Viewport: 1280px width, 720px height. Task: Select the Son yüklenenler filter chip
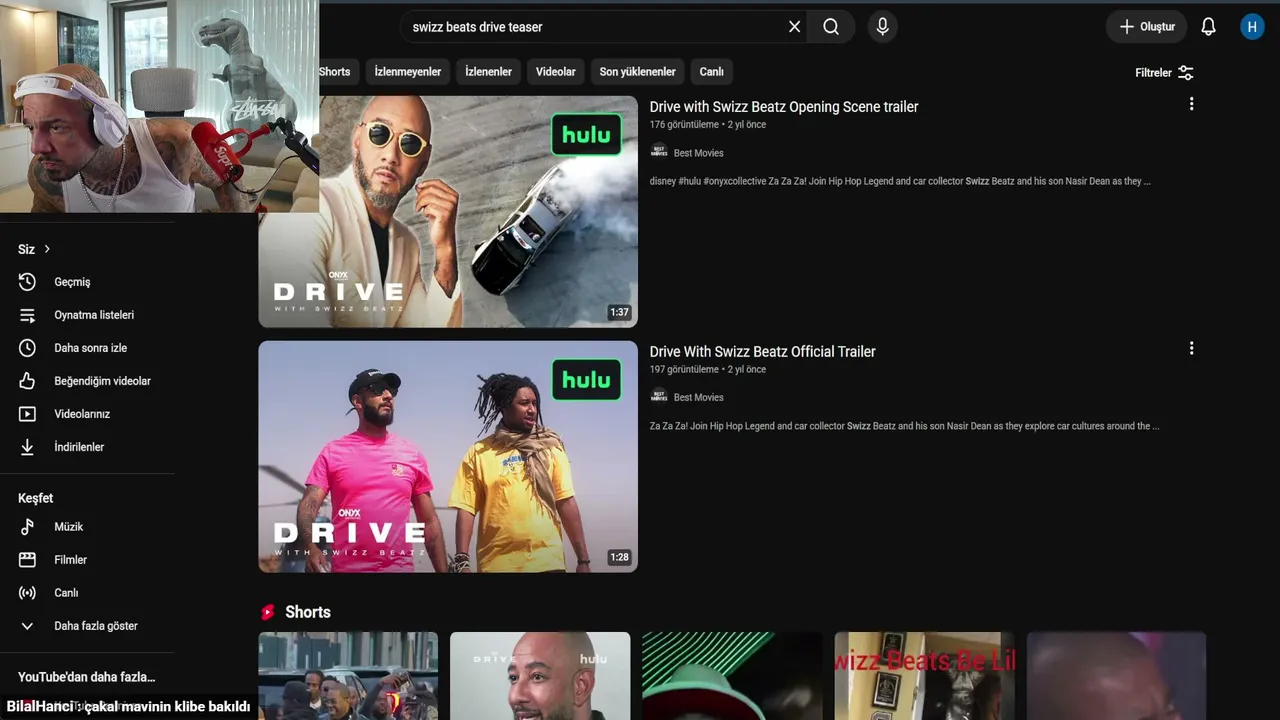pyautogui.click(x=638, y=72)
